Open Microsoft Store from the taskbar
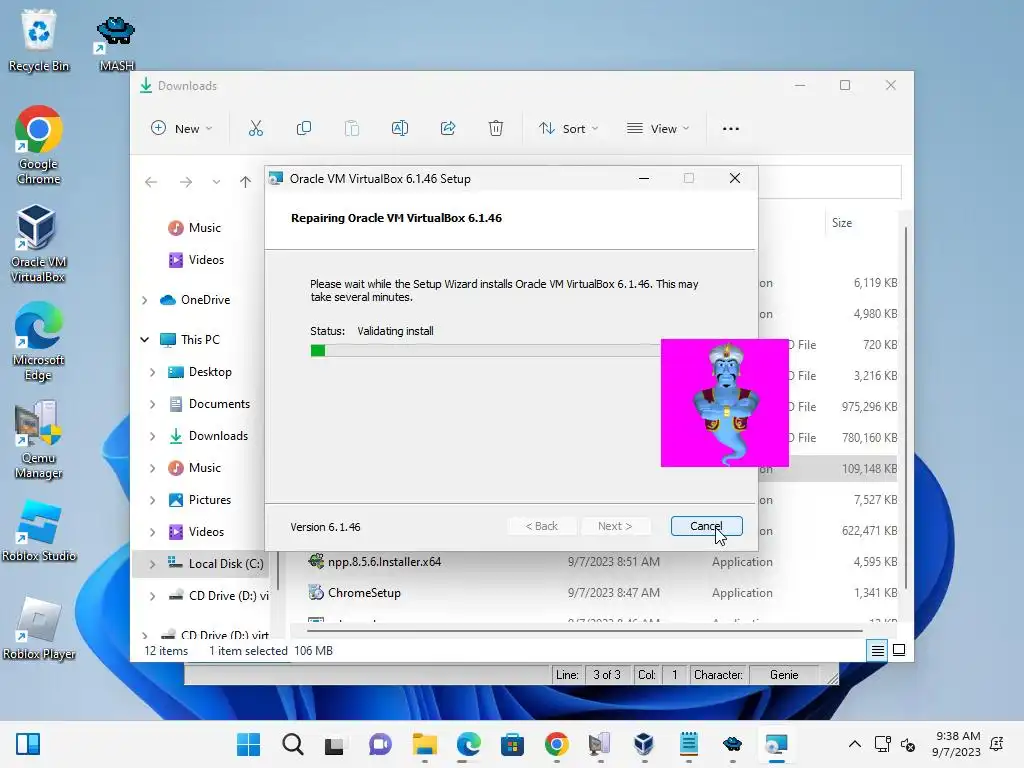The height and width of the screenshot is (768, 1024). tap(513, 744)
